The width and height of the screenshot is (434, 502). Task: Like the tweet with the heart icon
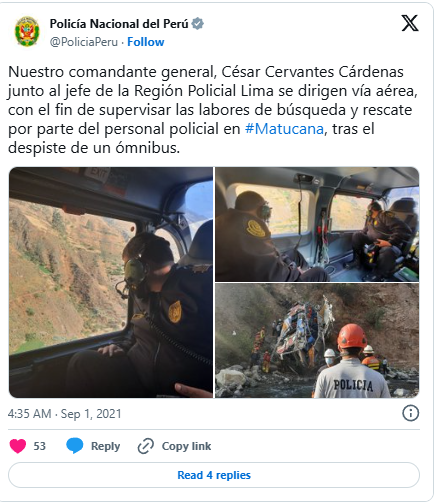(x=18, y=446)
